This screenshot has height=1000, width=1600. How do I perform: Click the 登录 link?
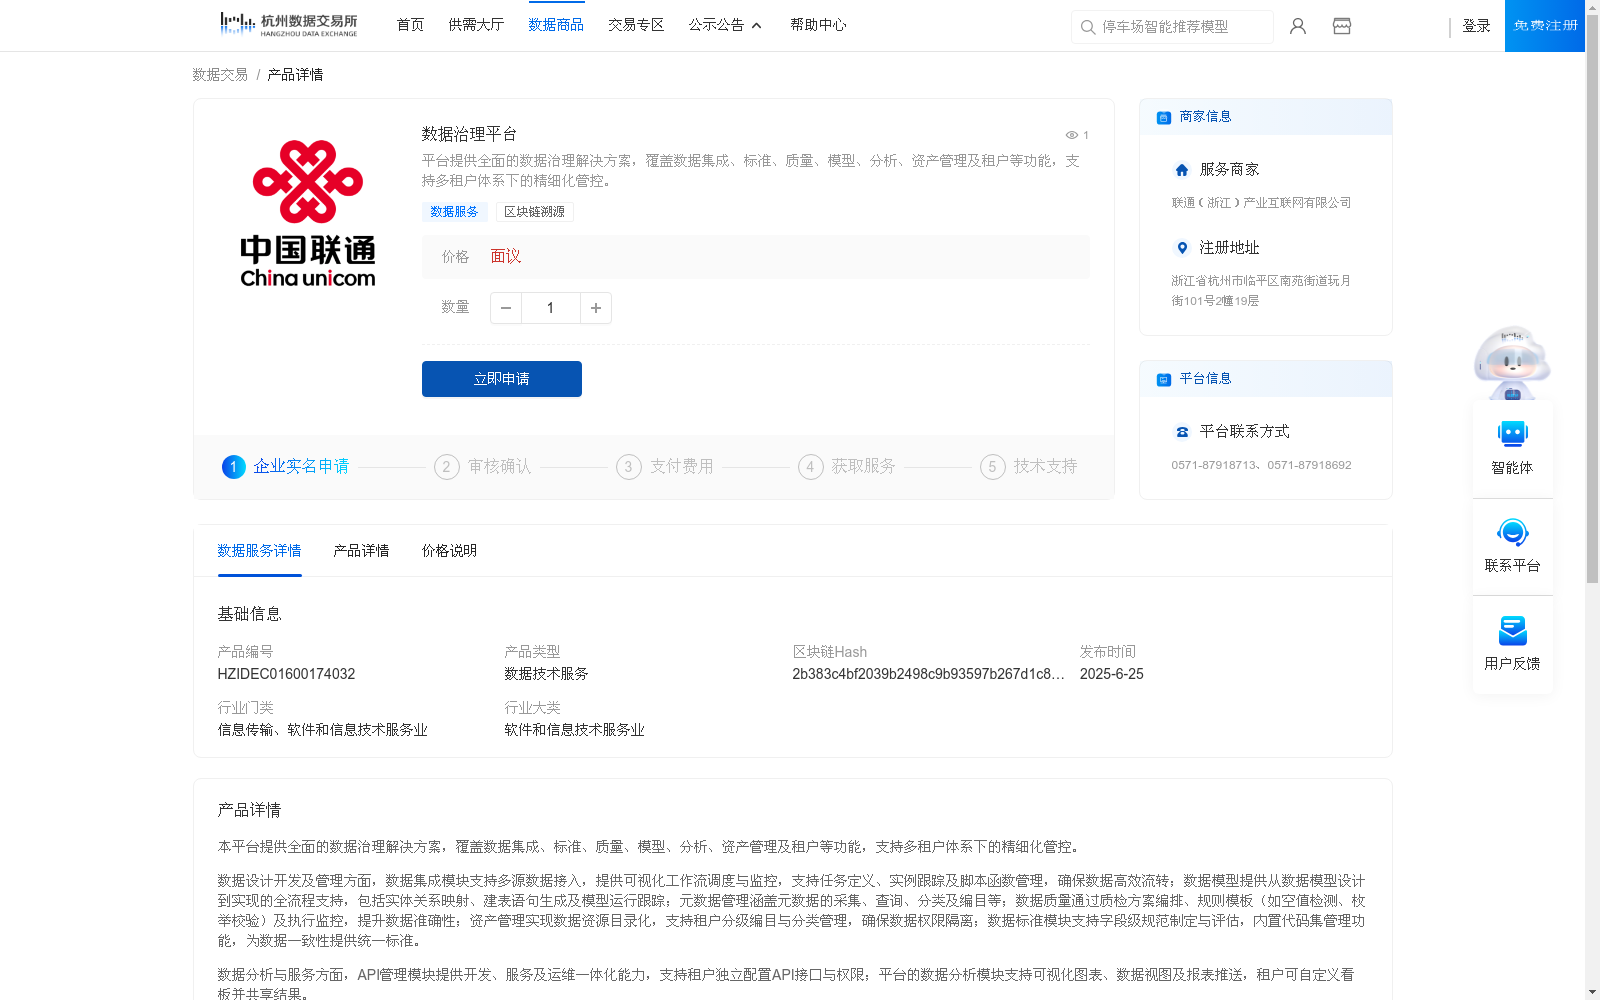click(1476, 26)
